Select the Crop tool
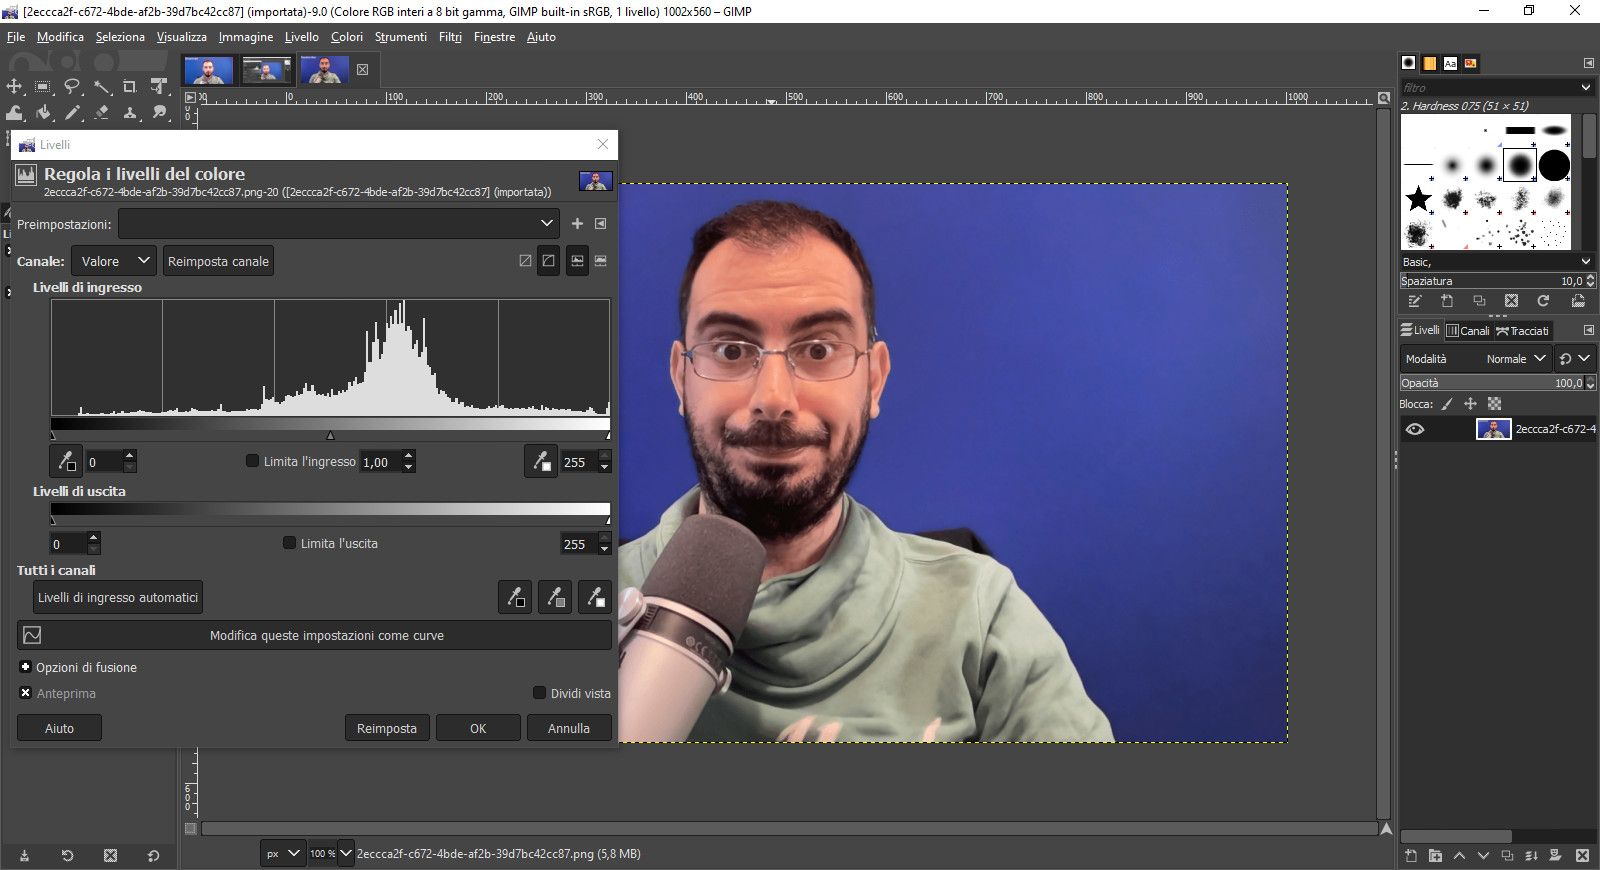This screenshot has width=1600, height=870. (130, 87)
